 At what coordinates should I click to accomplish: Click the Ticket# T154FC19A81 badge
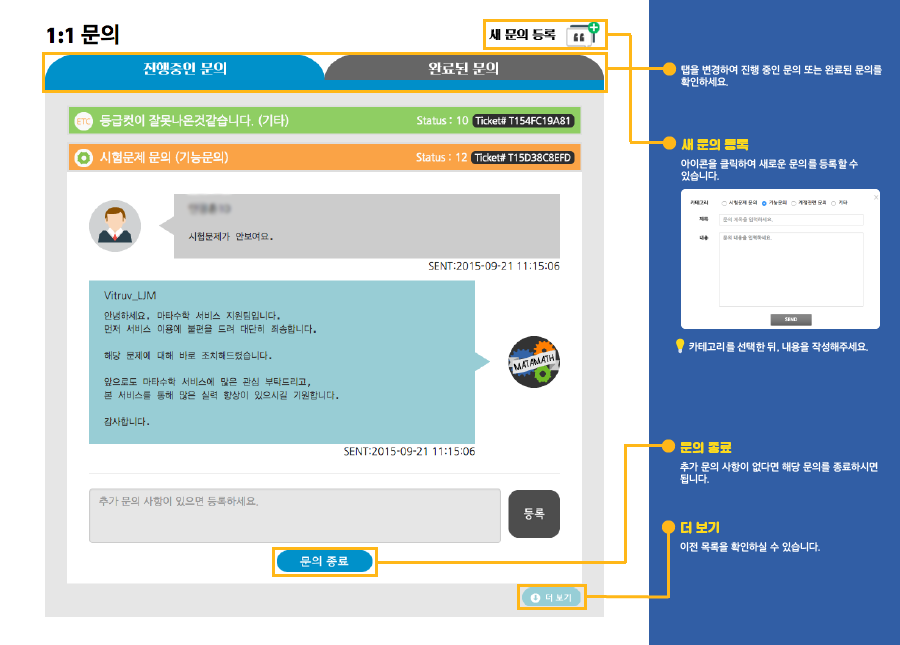[x=524, y=122]
